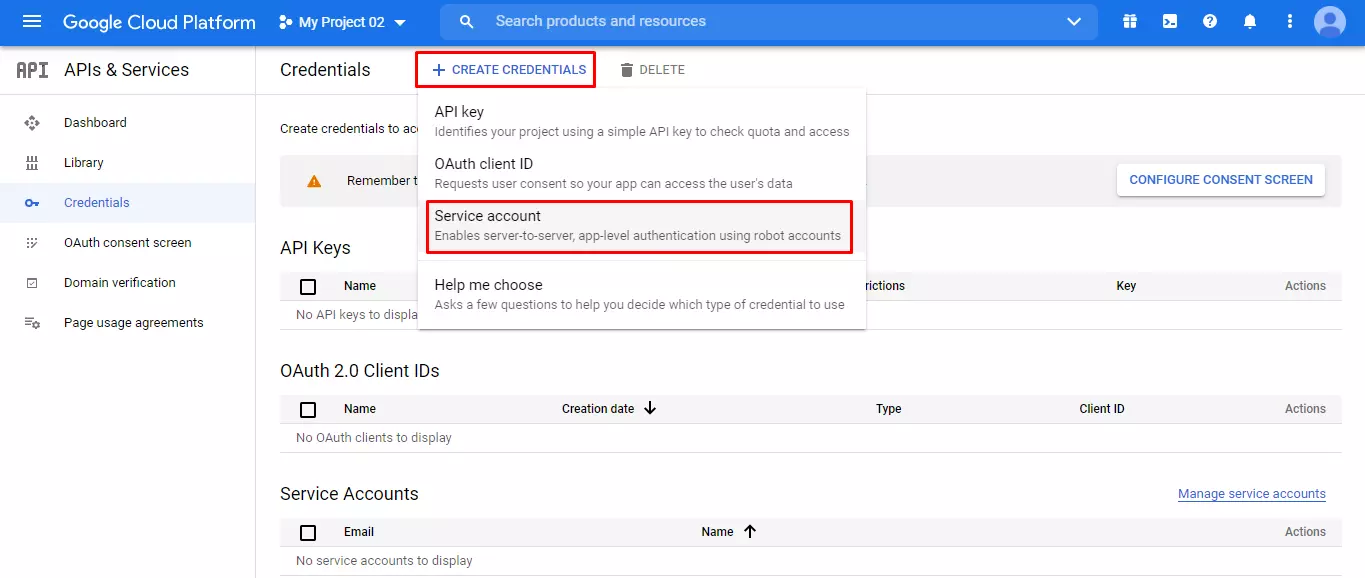The image size is (1365, 578).
Task: Click the Page usage agreements icon
Action: tap(32, 323)
